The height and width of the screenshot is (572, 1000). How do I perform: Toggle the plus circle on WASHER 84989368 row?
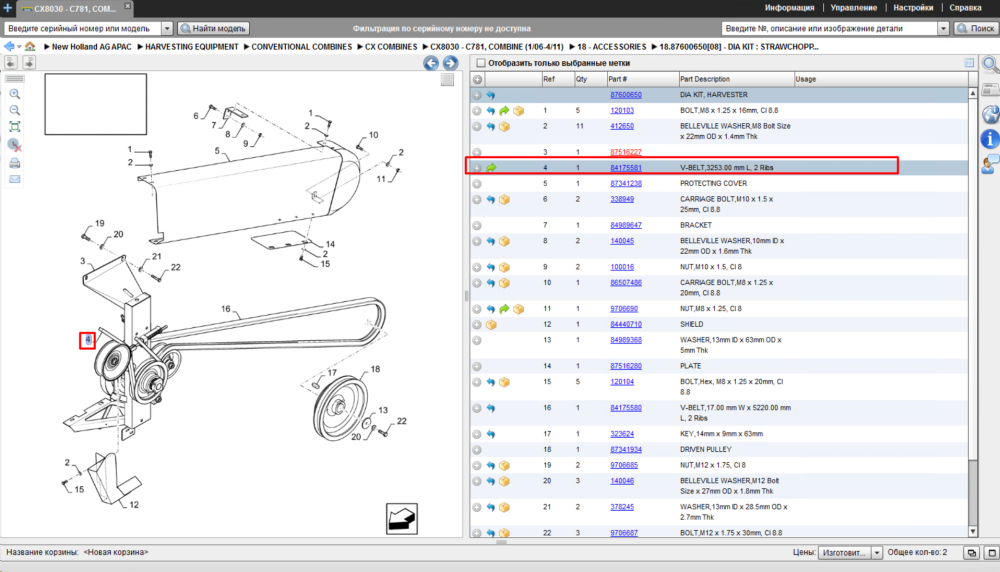coord(477,341)
